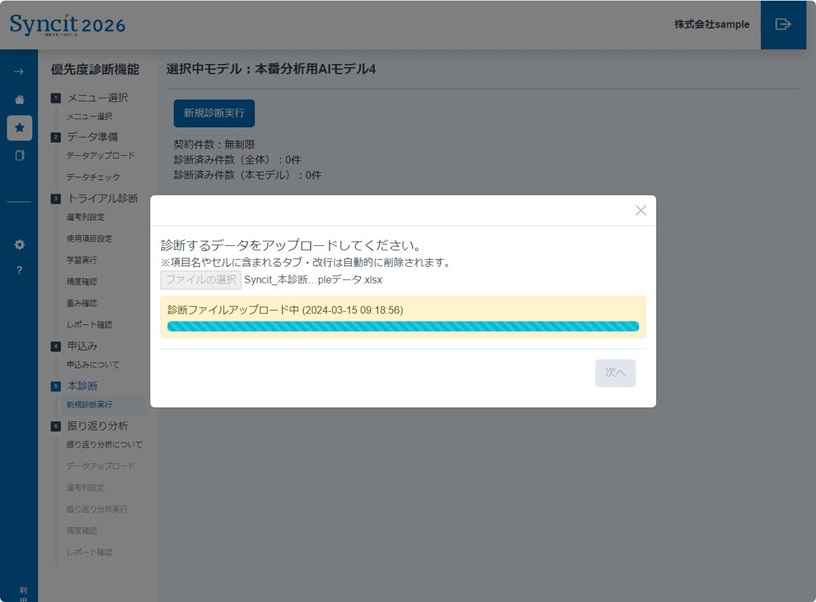Expand the 振り返り分析 section header

97,426
